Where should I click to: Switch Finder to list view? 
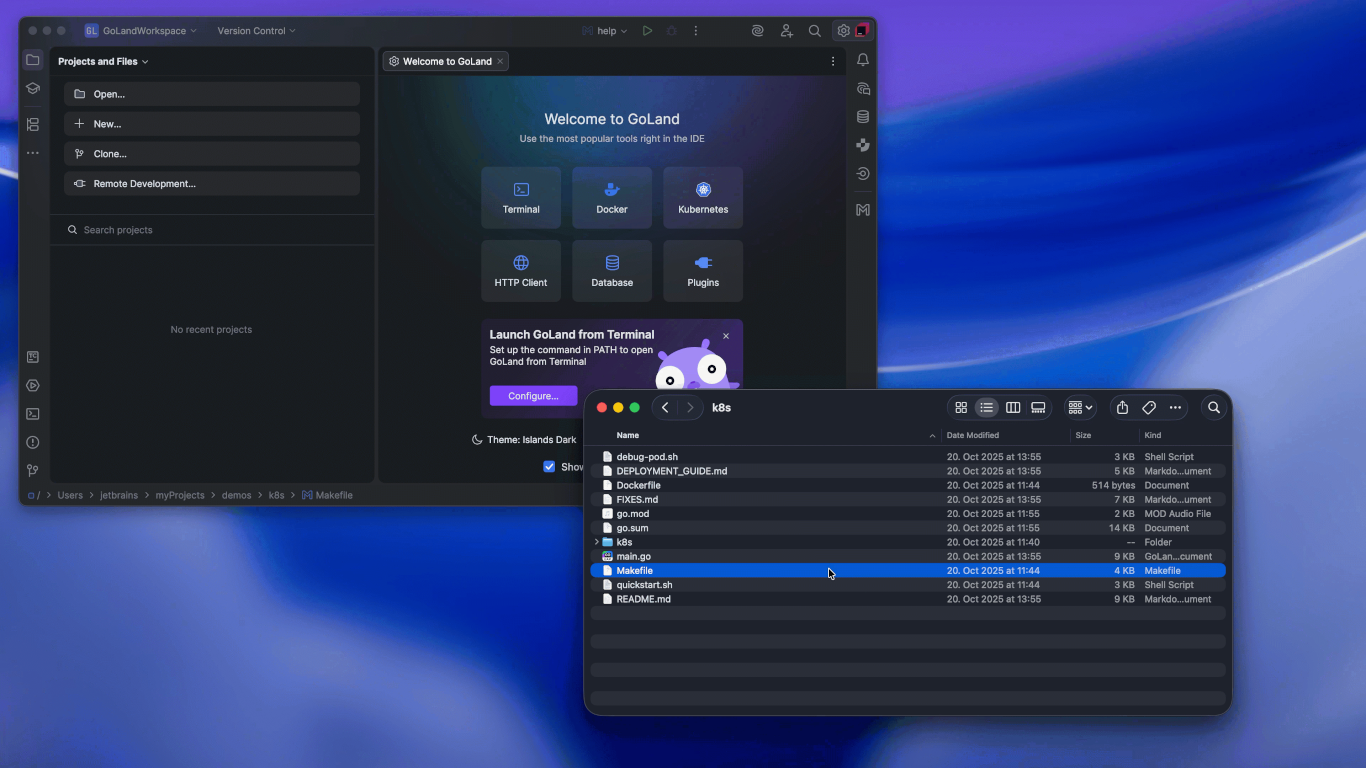[x=987, y=408]
